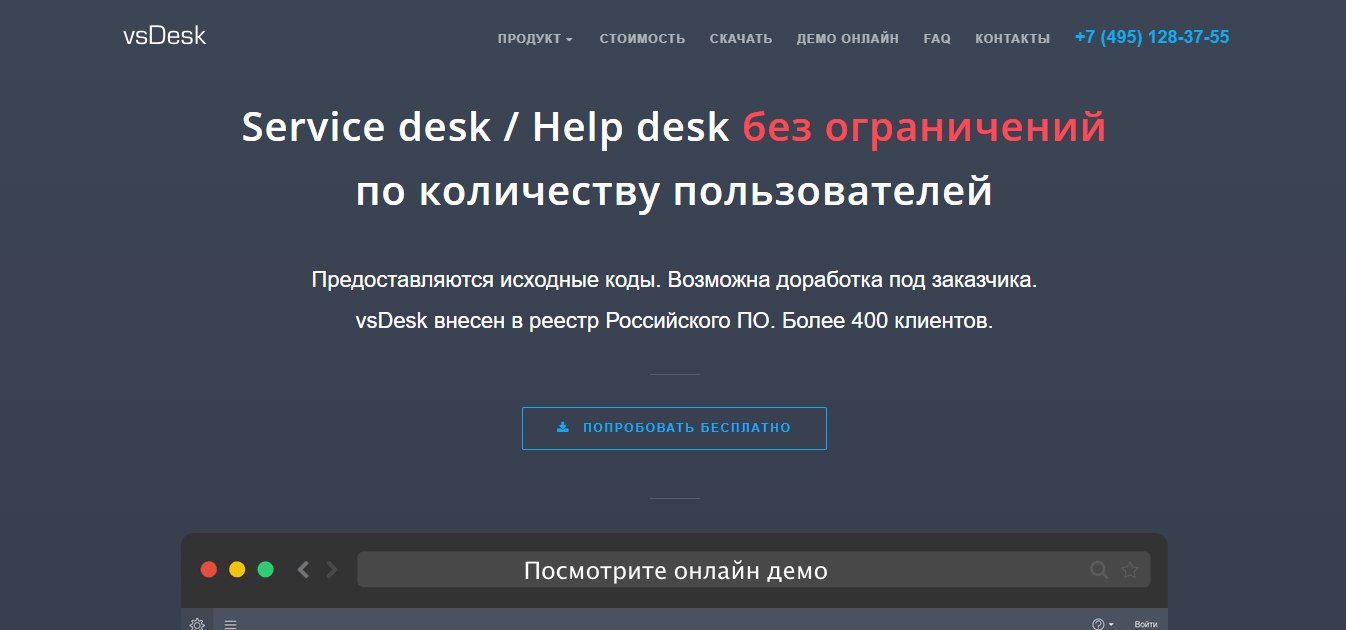Viewport: 1346px width, 630px height.
Task: Select КОНТАКТЫ in the navigation
Action: point(1012,39)
